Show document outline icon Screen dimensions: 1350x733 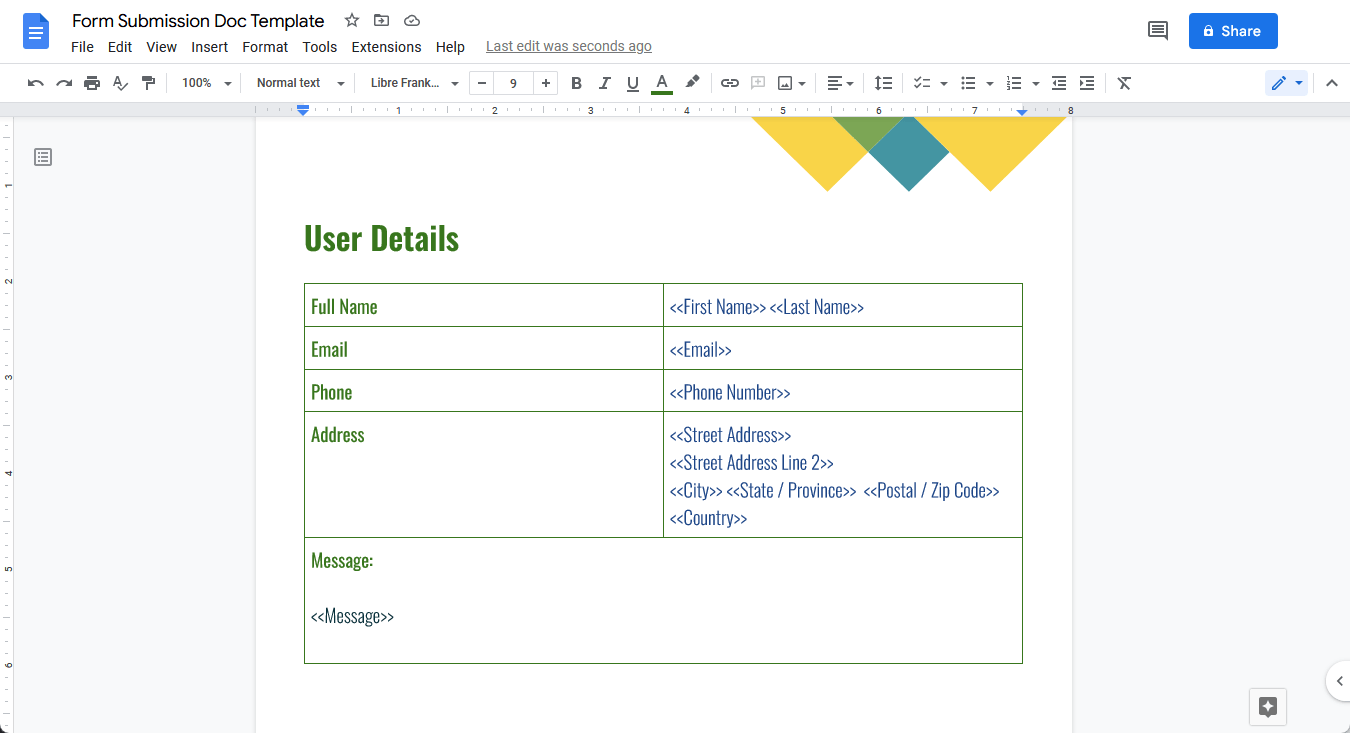tap(43, 157)
